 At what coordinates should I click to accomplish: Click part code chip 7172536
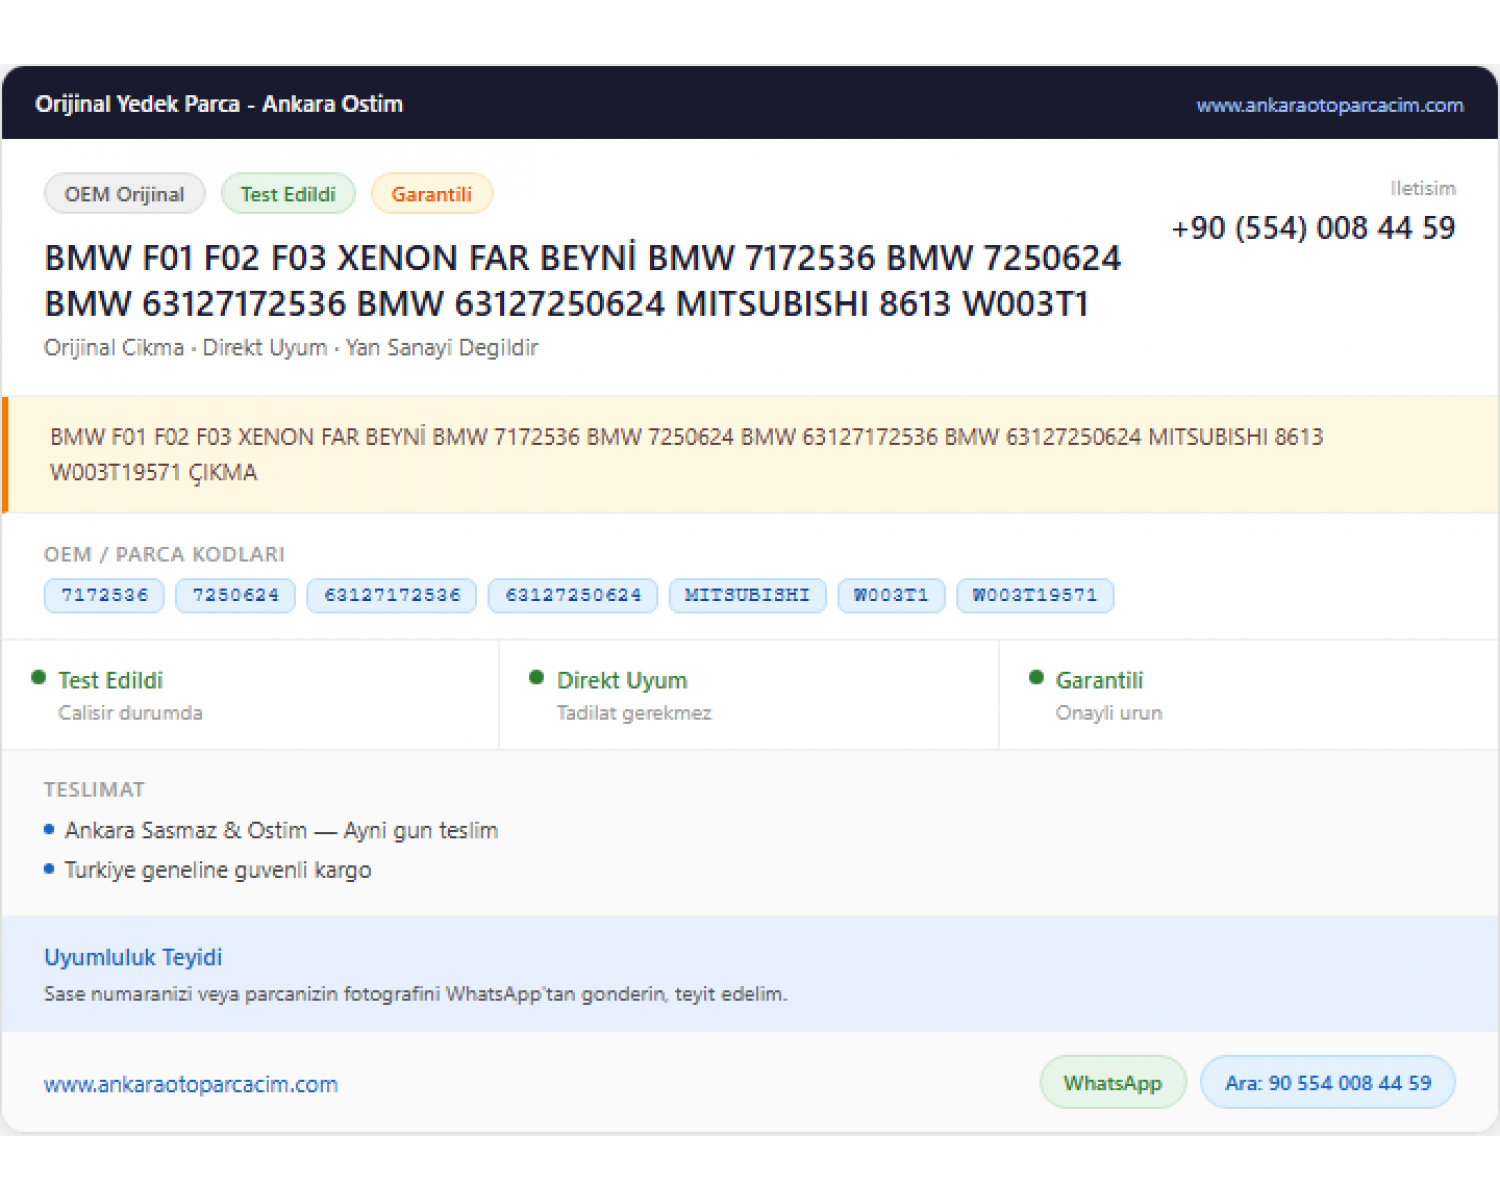104,595
